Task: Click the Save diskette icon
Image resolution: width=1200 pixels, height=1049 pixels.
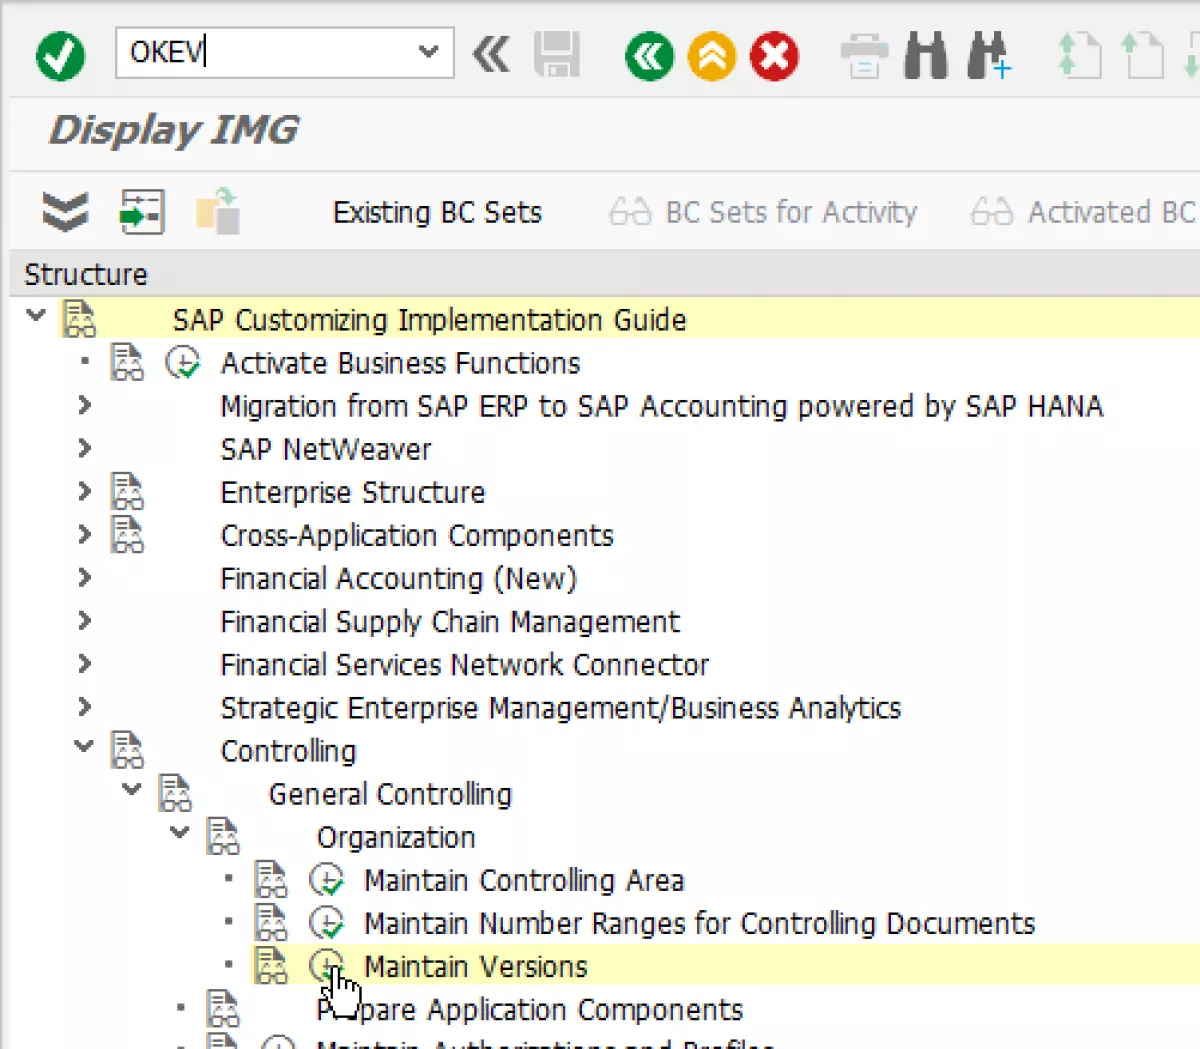Action: (x=557, y=55)
